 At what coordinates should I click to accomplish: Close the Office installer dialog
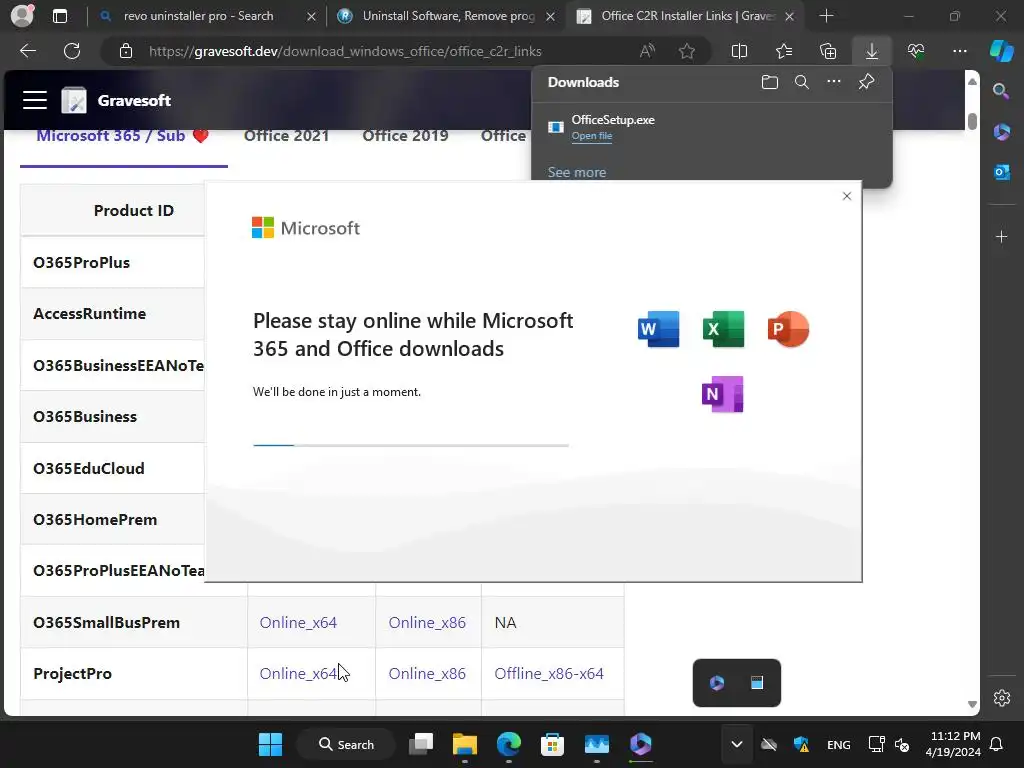tap(847, 196)
